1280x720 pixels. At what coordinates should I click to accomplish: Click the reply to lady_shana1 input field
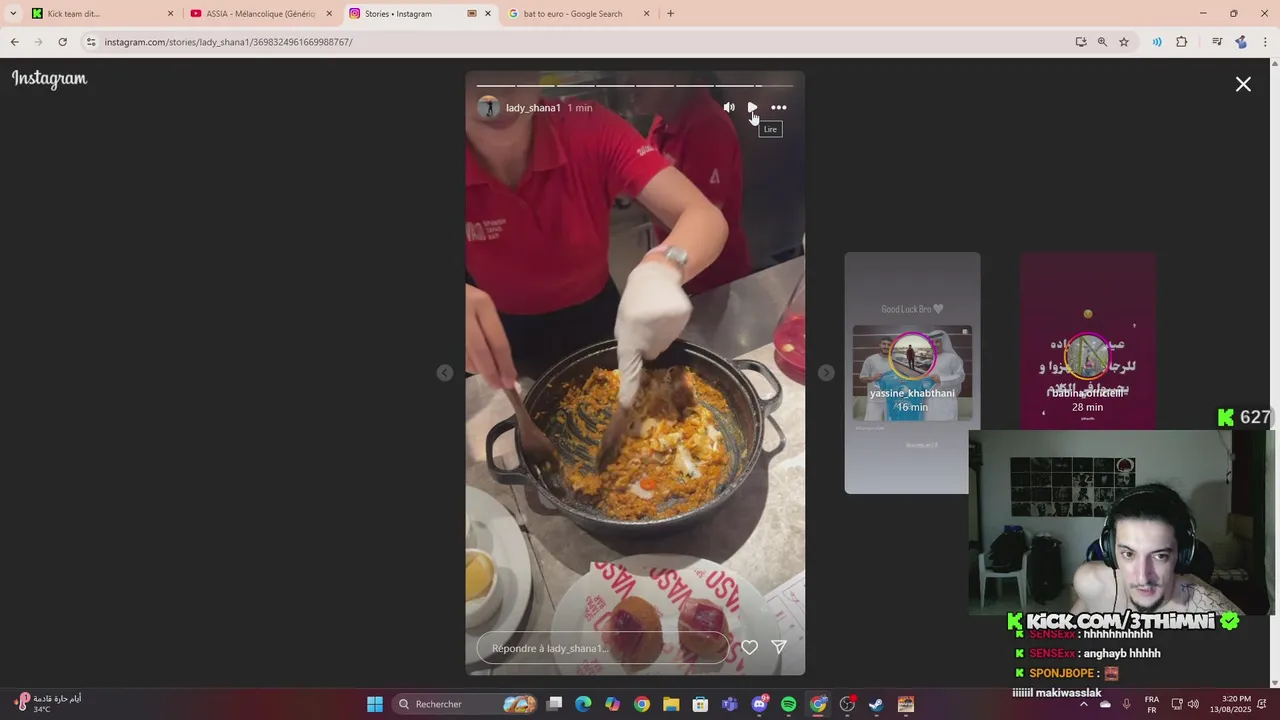point(602,648)
